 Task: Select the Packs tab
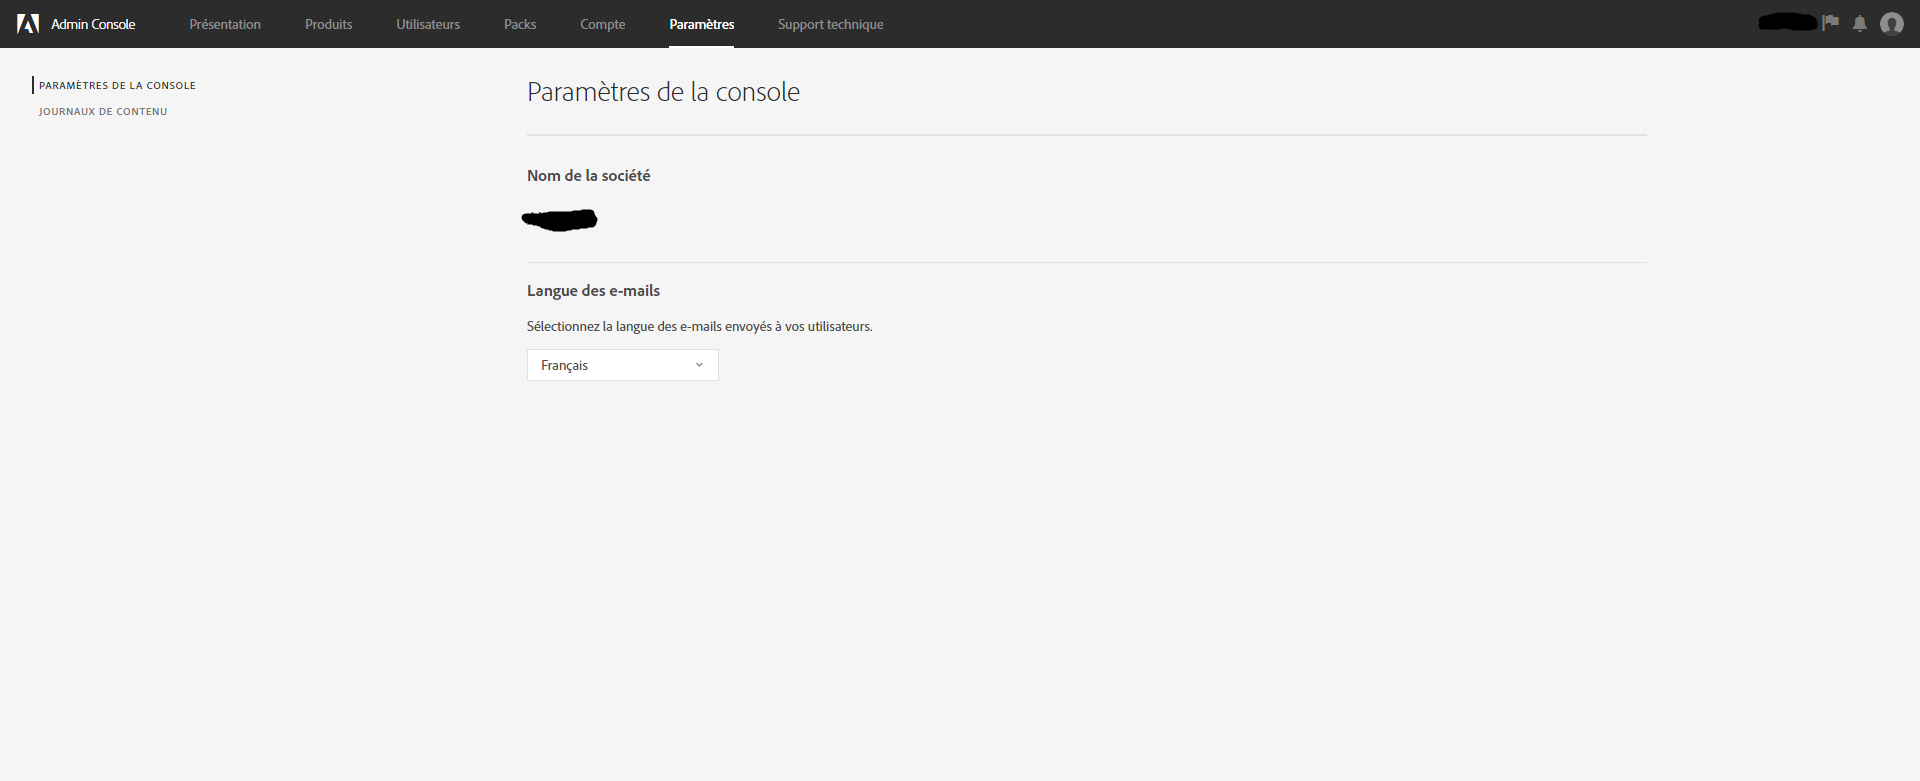[520, 24]
